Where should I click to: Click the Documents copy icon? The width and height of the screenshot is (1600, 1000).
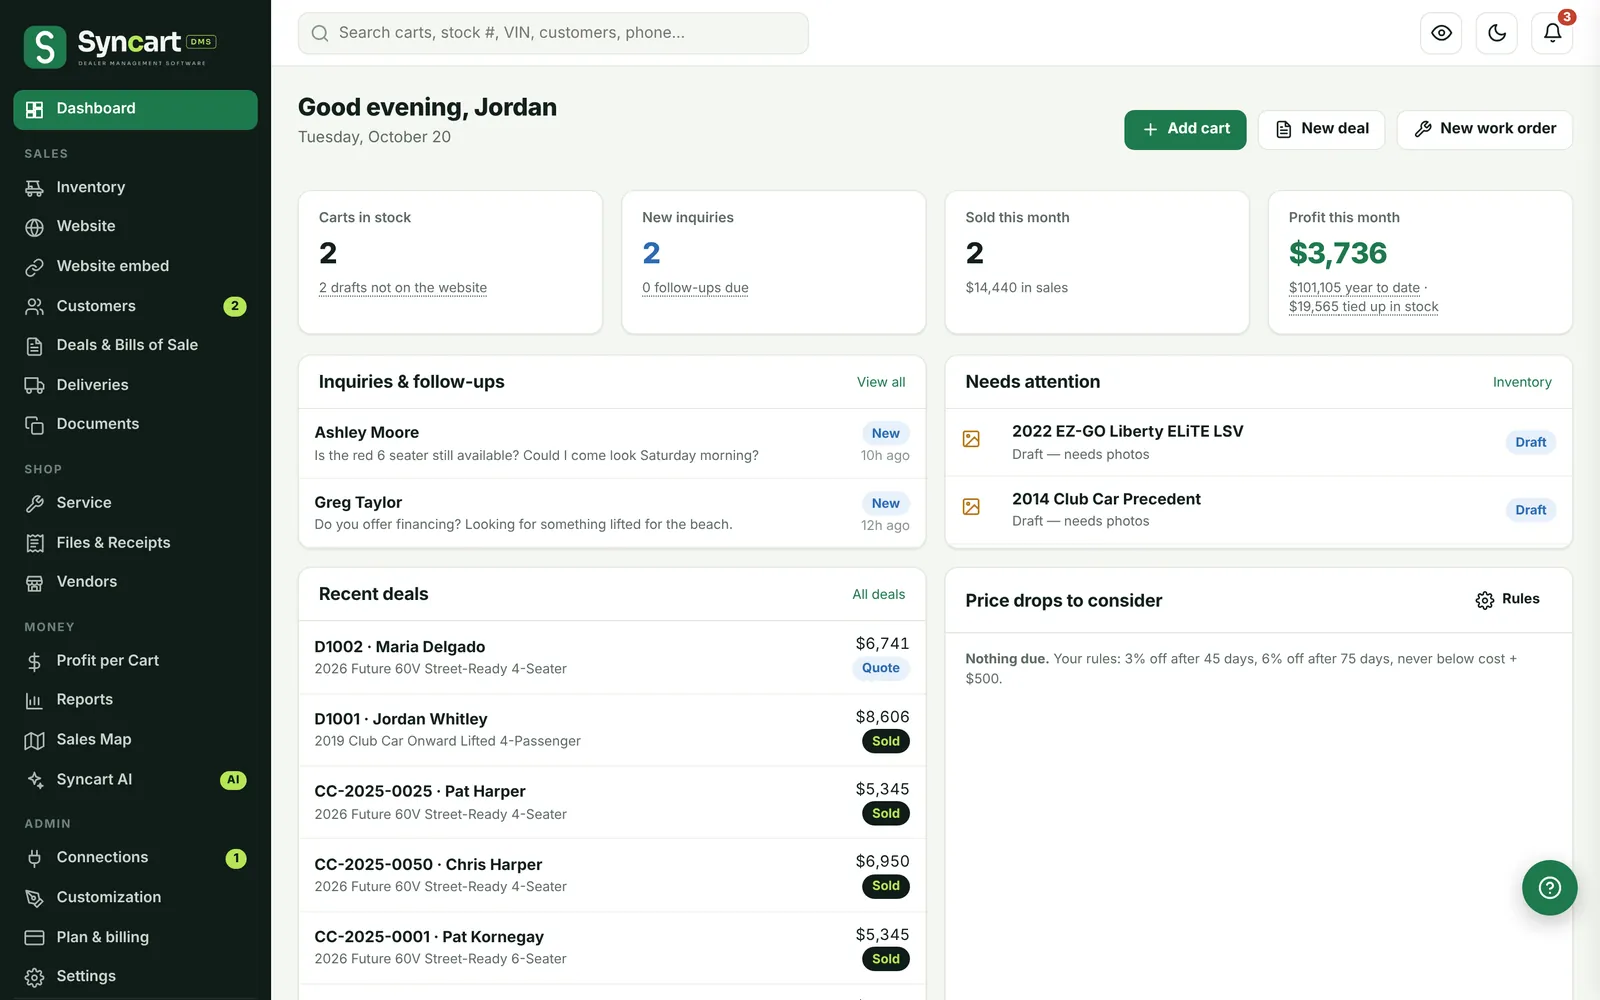click(x=35, y=425)
